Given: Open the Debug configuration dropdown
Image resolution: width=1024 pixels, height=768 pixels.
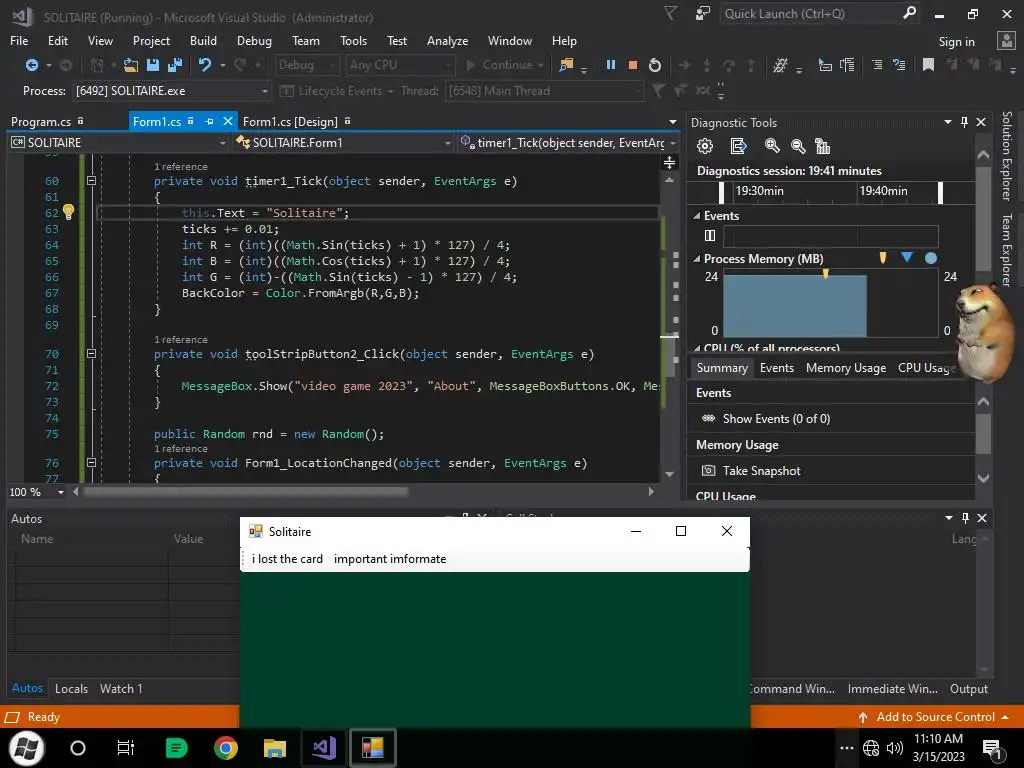Looking at the screenshot, I should [306, 65].
